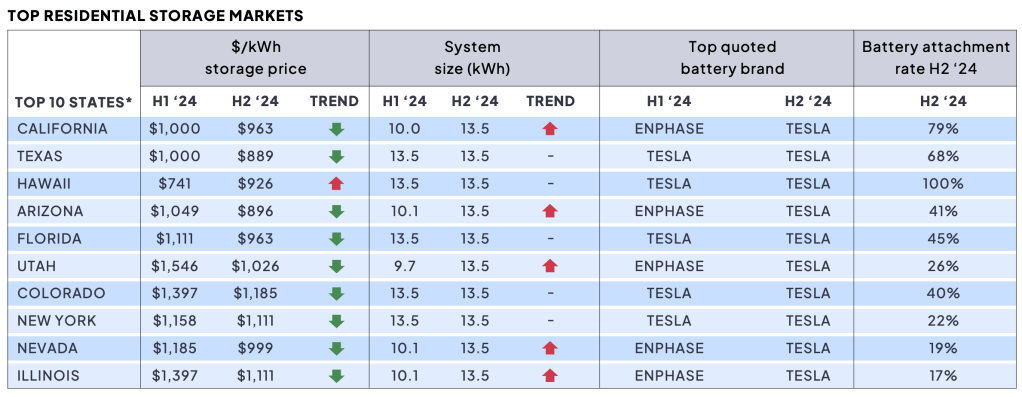Screen dimensions: 1022x397
Task: Click Illinois's green storage price trend arrow
Action: (336, 375)
